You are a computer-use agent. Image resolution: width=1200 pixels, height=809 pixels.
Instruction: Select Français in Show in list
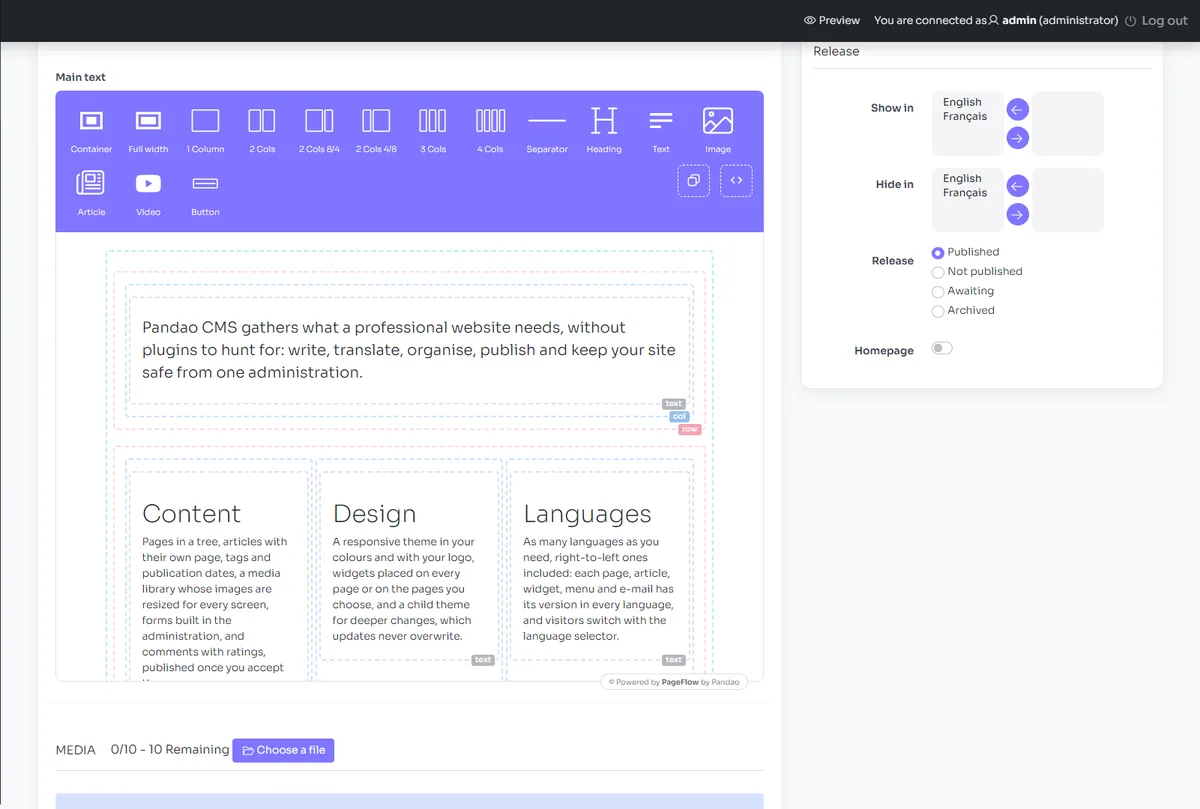pyautogui.click(x=965, y=116)
